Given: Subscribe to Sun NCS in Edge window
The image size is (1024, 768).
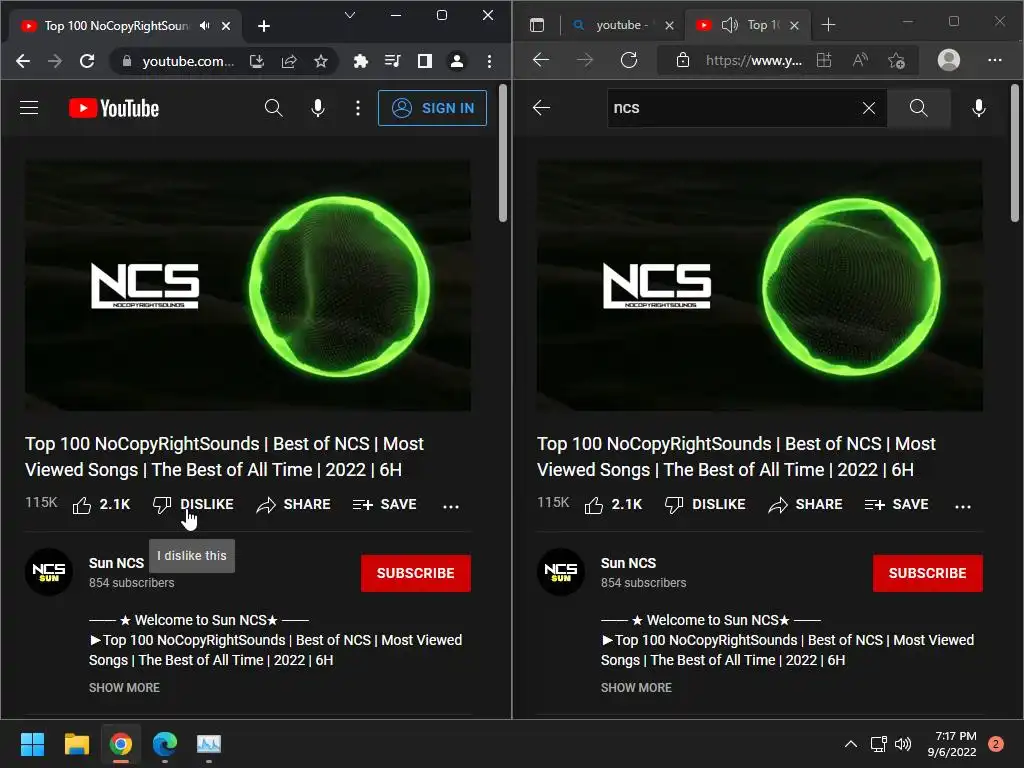Looking at the screenshot, I should [927, 573].
